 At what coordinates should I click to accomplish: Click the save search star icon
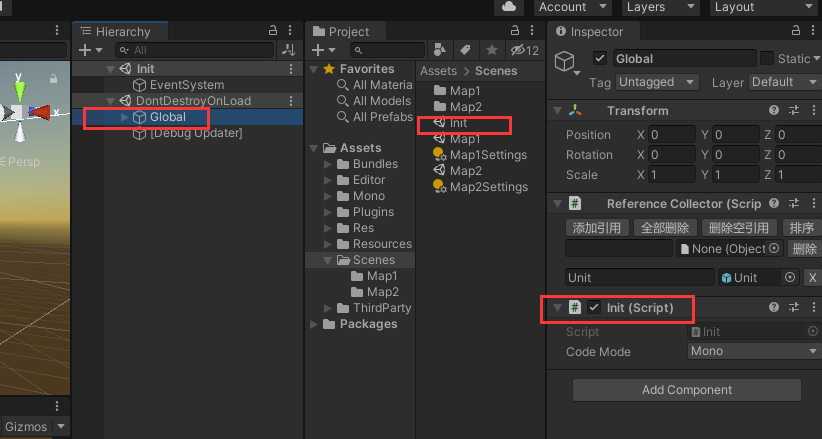coord(492,50)
